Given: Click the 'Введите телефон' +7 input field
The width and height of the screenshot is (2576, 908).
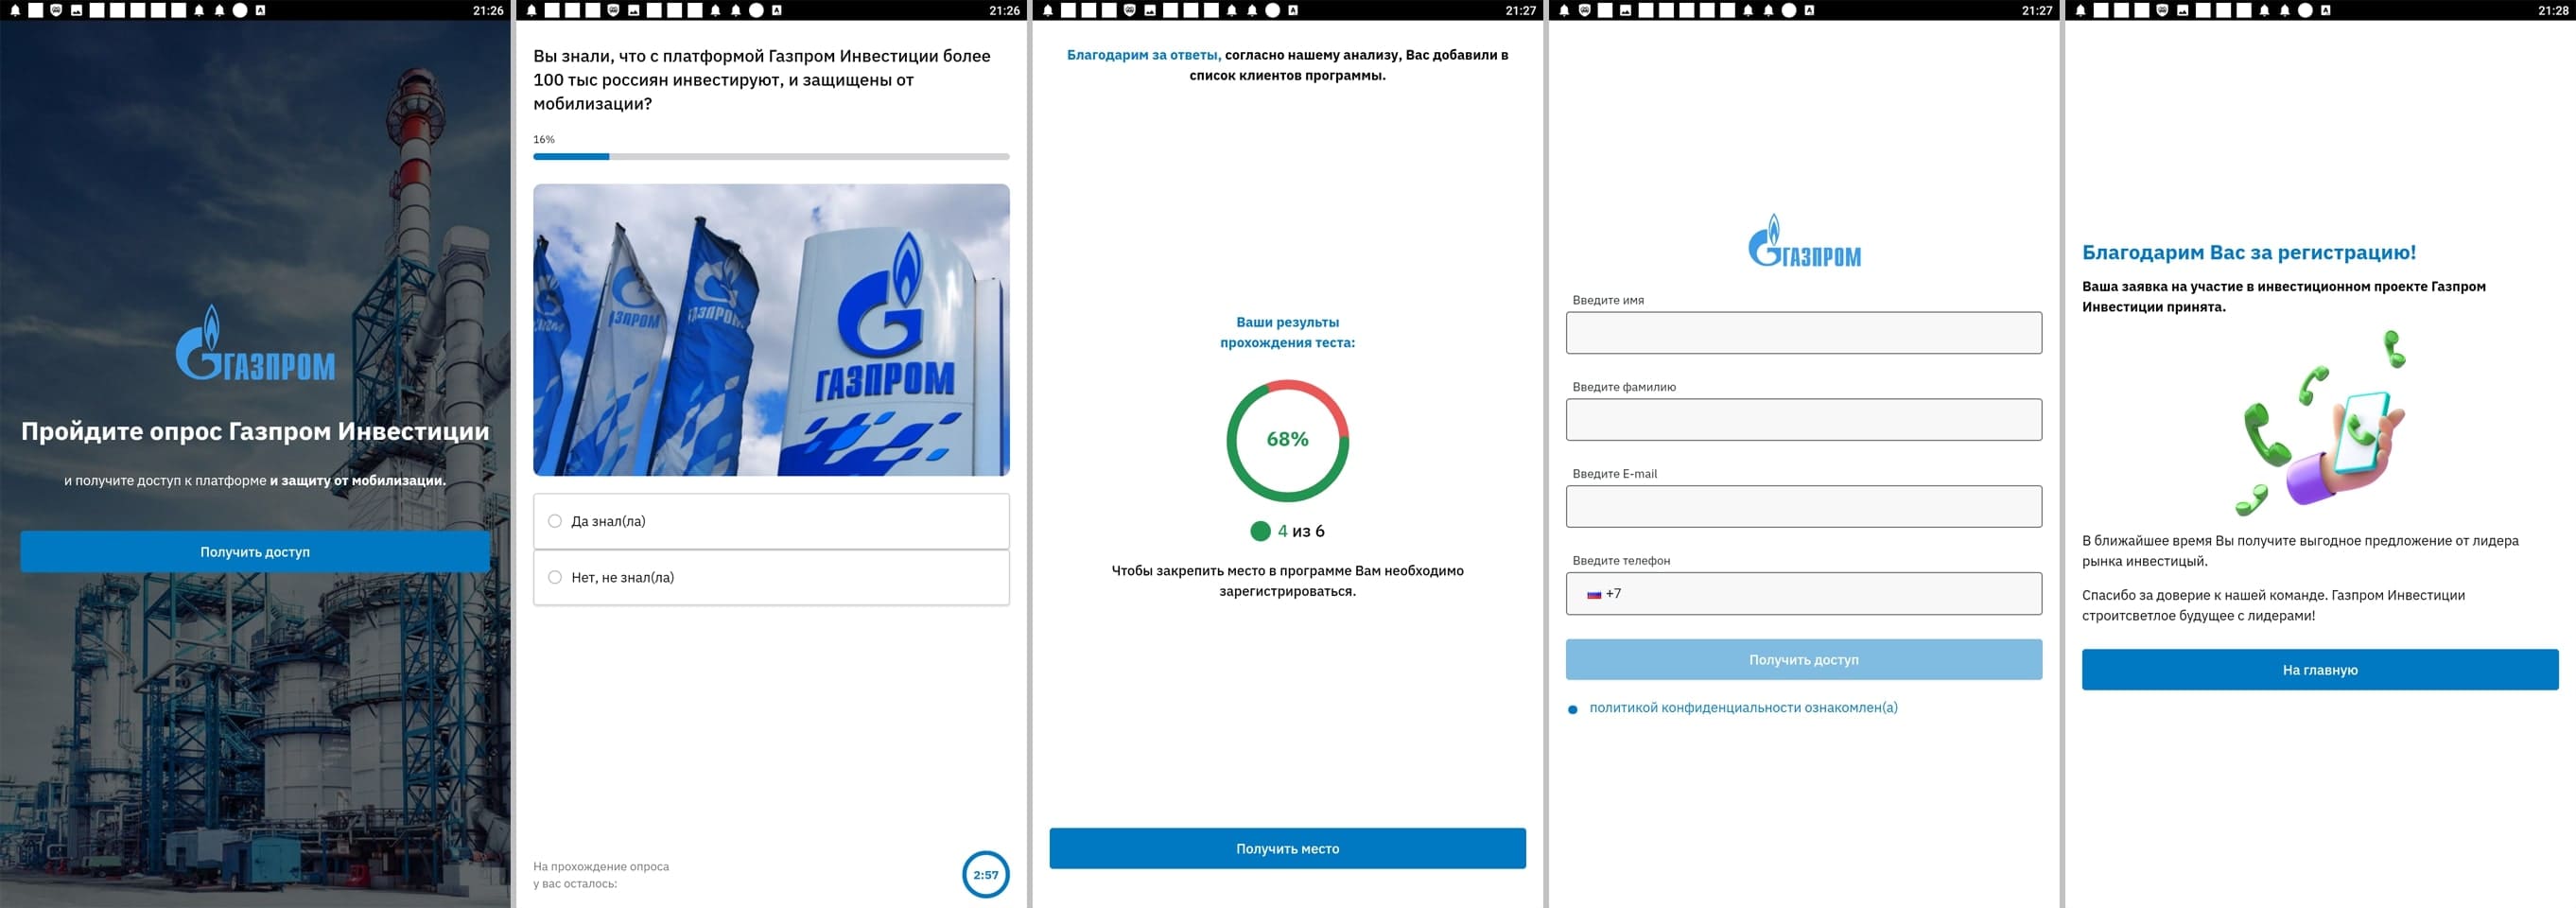Looking at the screenshot, I should click(1804, 594).
